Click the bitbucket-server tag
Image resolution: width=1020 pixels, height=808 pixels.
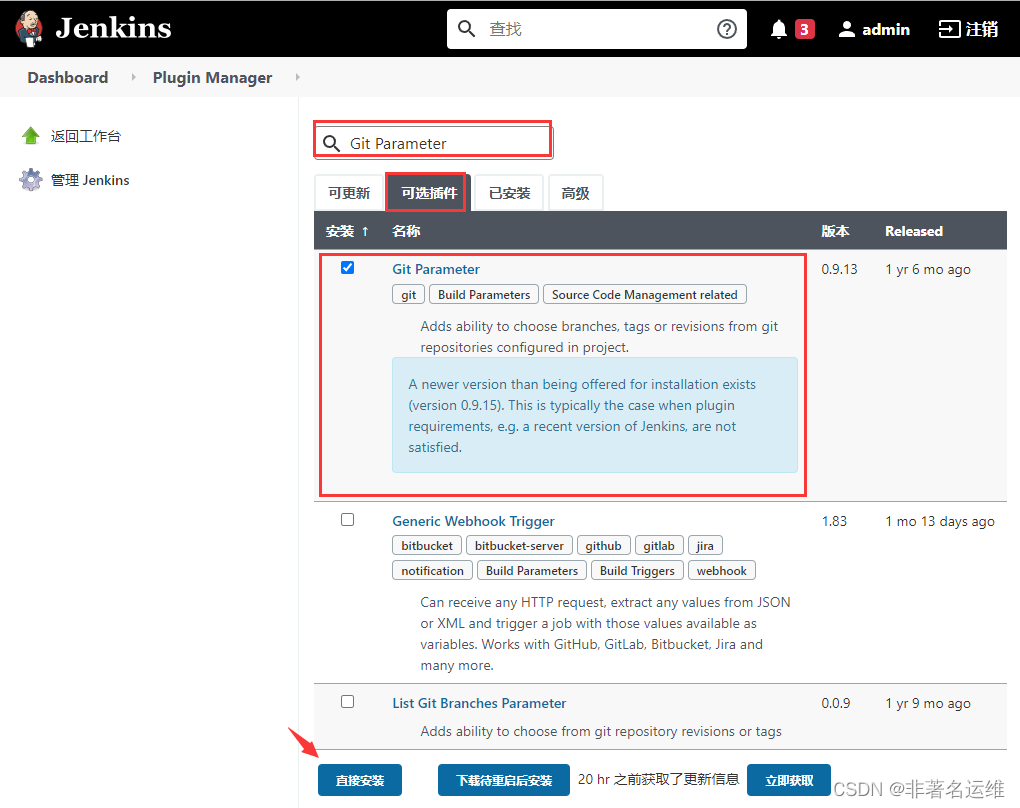(519, 546)
